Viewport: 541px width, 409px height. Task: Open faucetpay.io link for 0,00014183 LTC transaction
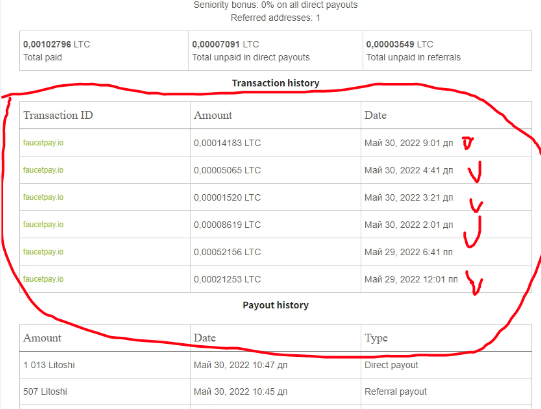click(43, 143)
